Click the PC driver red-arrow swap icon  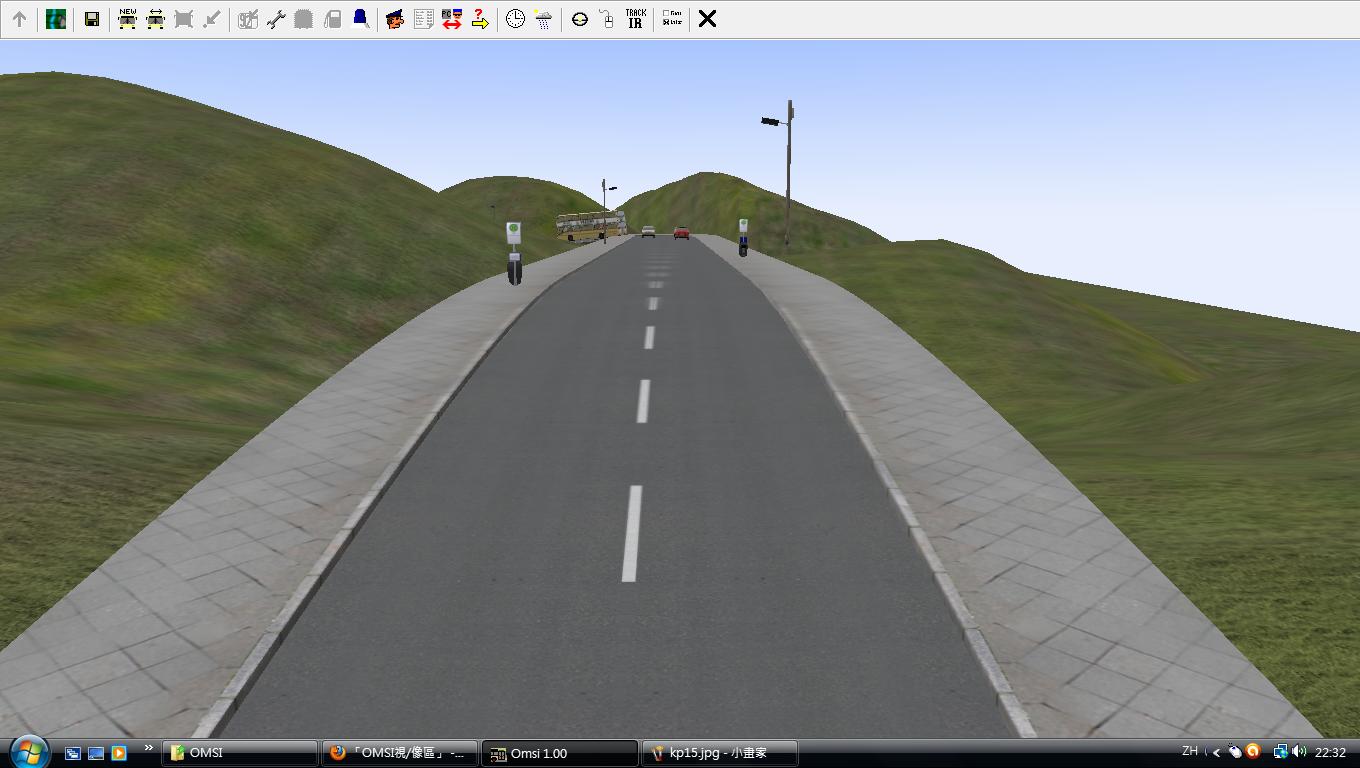point(451,19)
